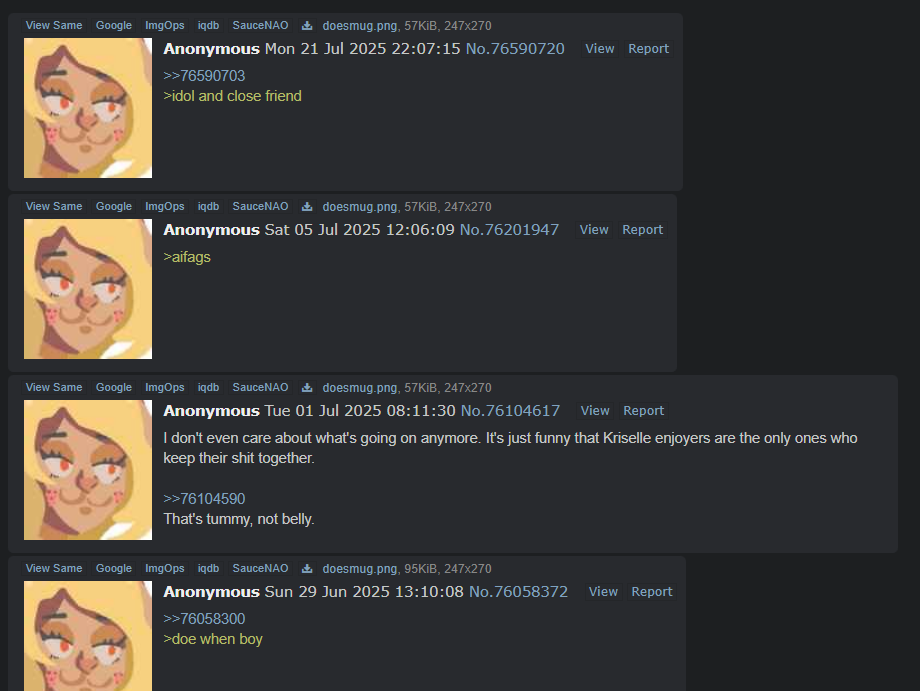
Task: Click ImgOps on post No.76590720
Action: [165, 25]
